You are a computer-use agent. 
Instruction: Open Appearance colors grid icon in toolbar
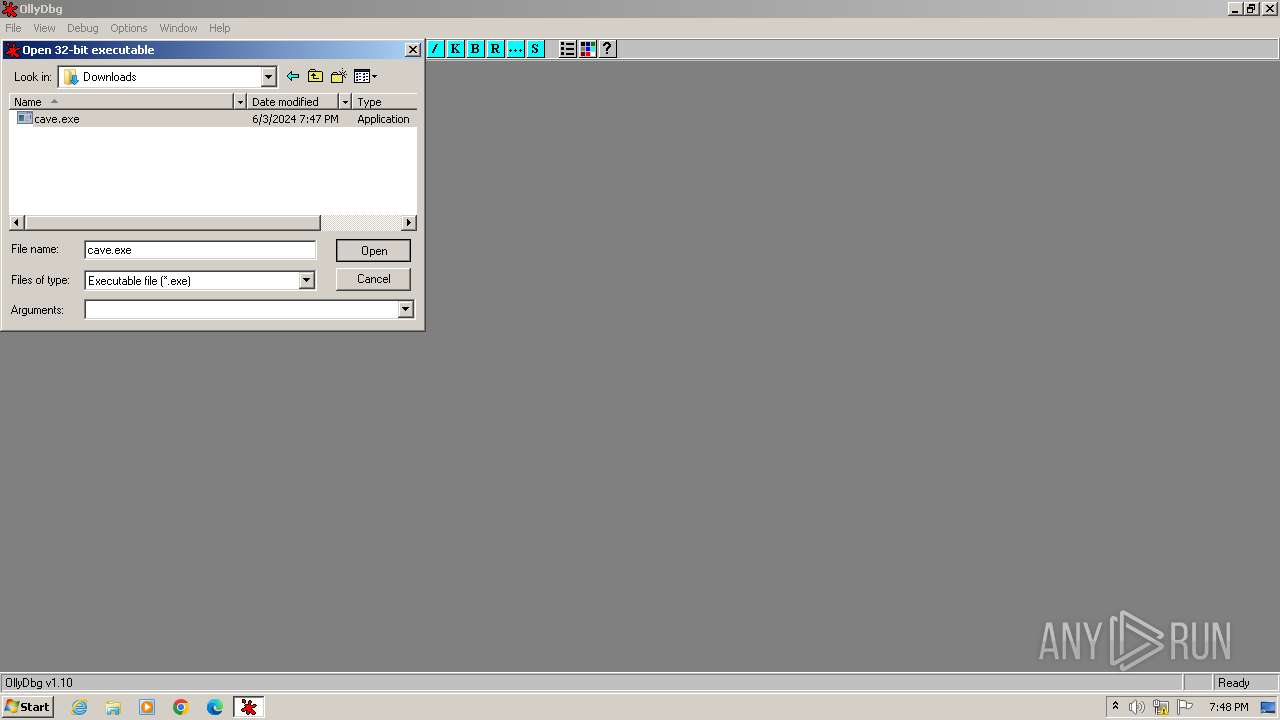click(588, 49)
